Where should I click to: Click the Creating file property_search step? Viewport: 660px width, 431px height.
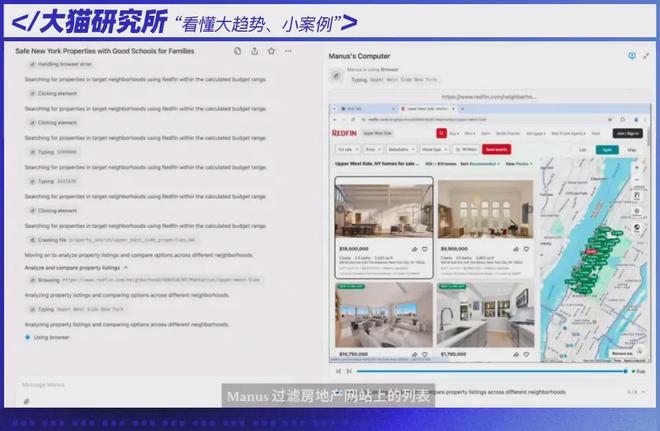112,240
